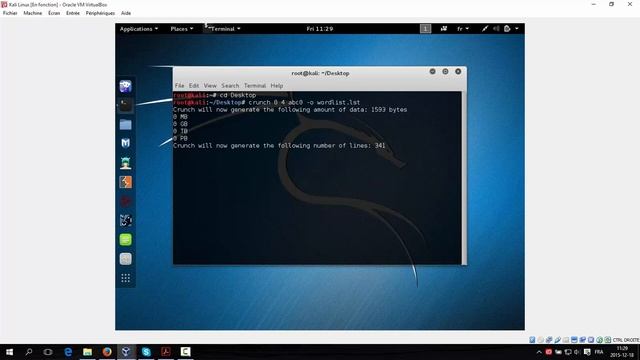
Task: Open the Files folder icon in the dock
Action: click(x=126, y=124)
